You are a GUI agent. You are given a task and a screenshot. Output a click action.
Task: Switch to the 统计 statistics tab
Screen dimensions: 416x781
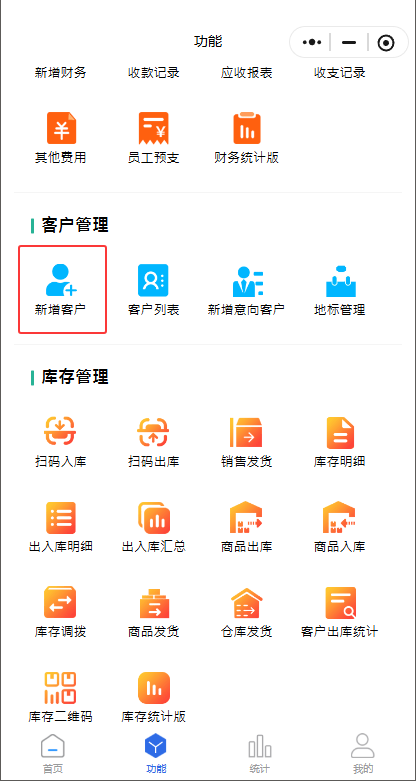pos(260,754)
